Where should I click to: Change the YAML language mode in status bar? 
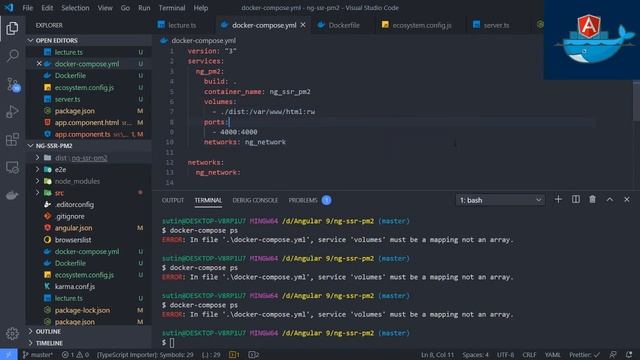[553, 355]
